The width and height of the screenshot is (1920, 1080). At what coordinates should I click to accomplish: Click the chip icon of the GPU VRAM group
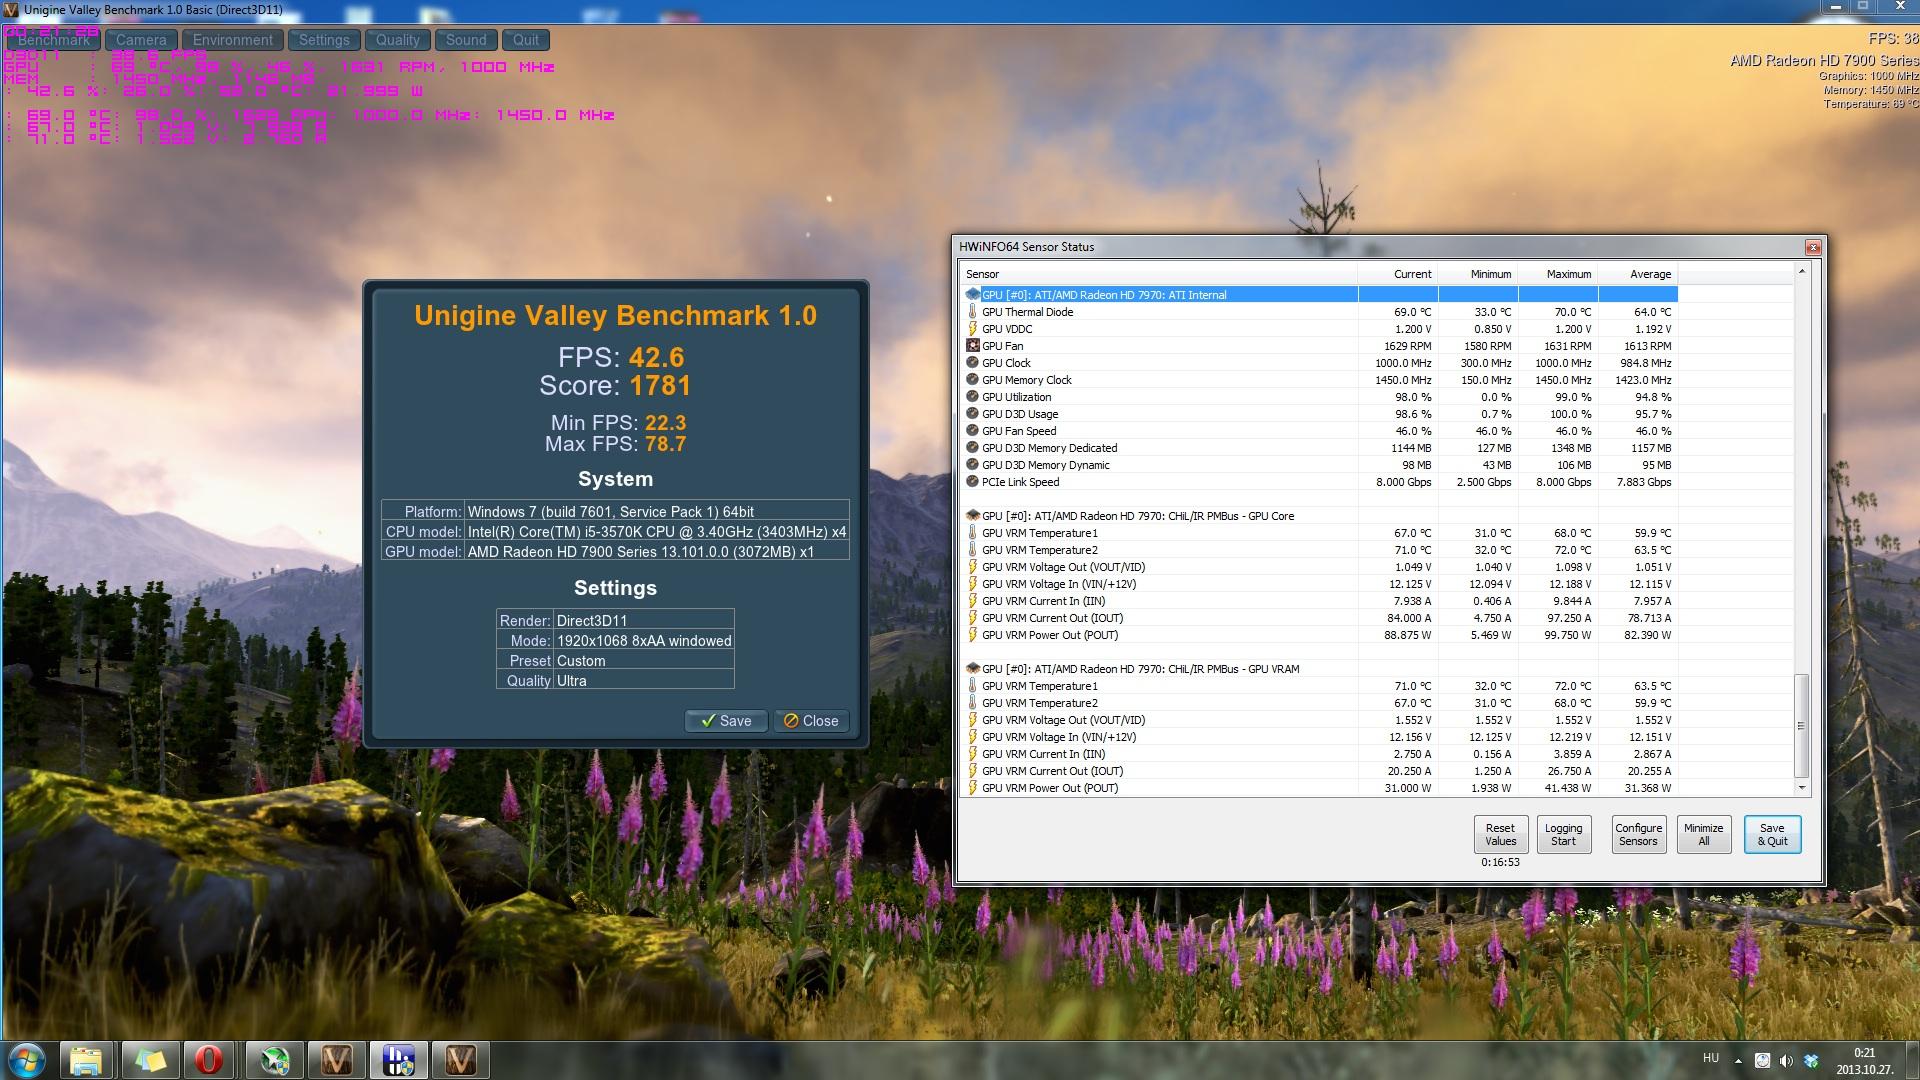[972, 669]
